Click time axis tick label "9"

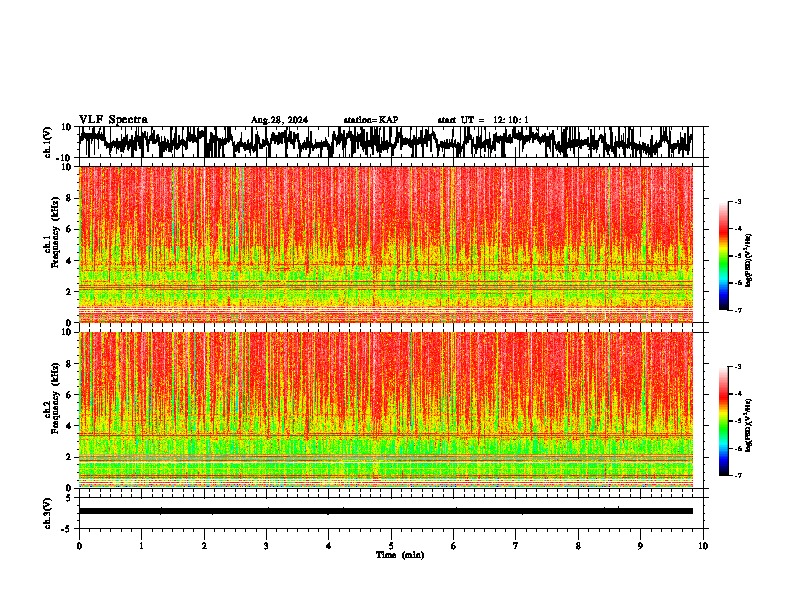(640, 546)
